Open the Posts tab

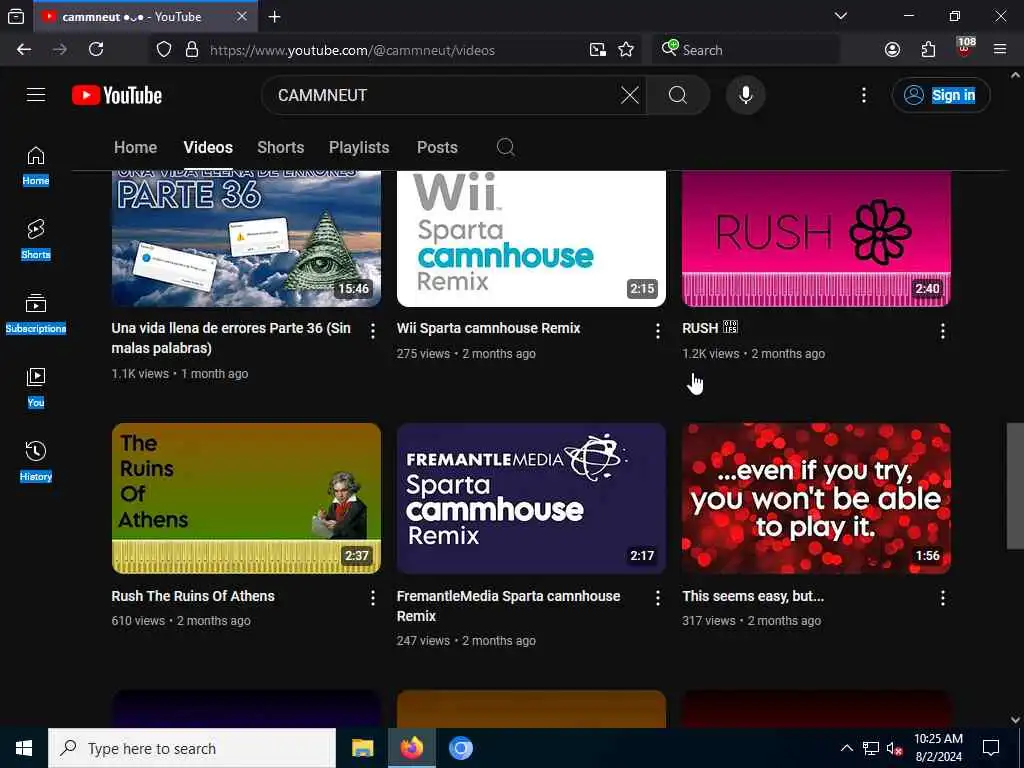click(437, 148)
